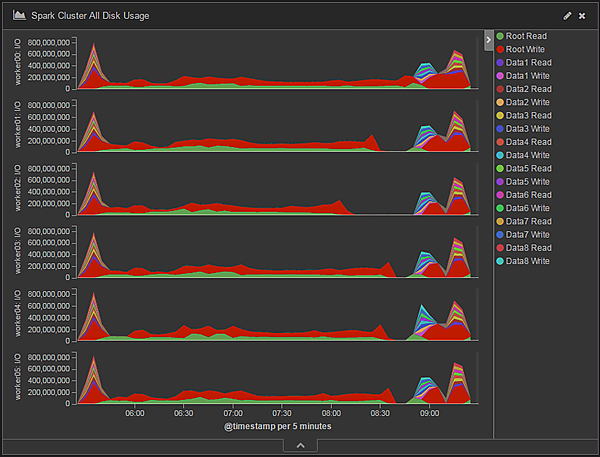Click the @timestamp per 5 minutes axis label

click(277, 426)
